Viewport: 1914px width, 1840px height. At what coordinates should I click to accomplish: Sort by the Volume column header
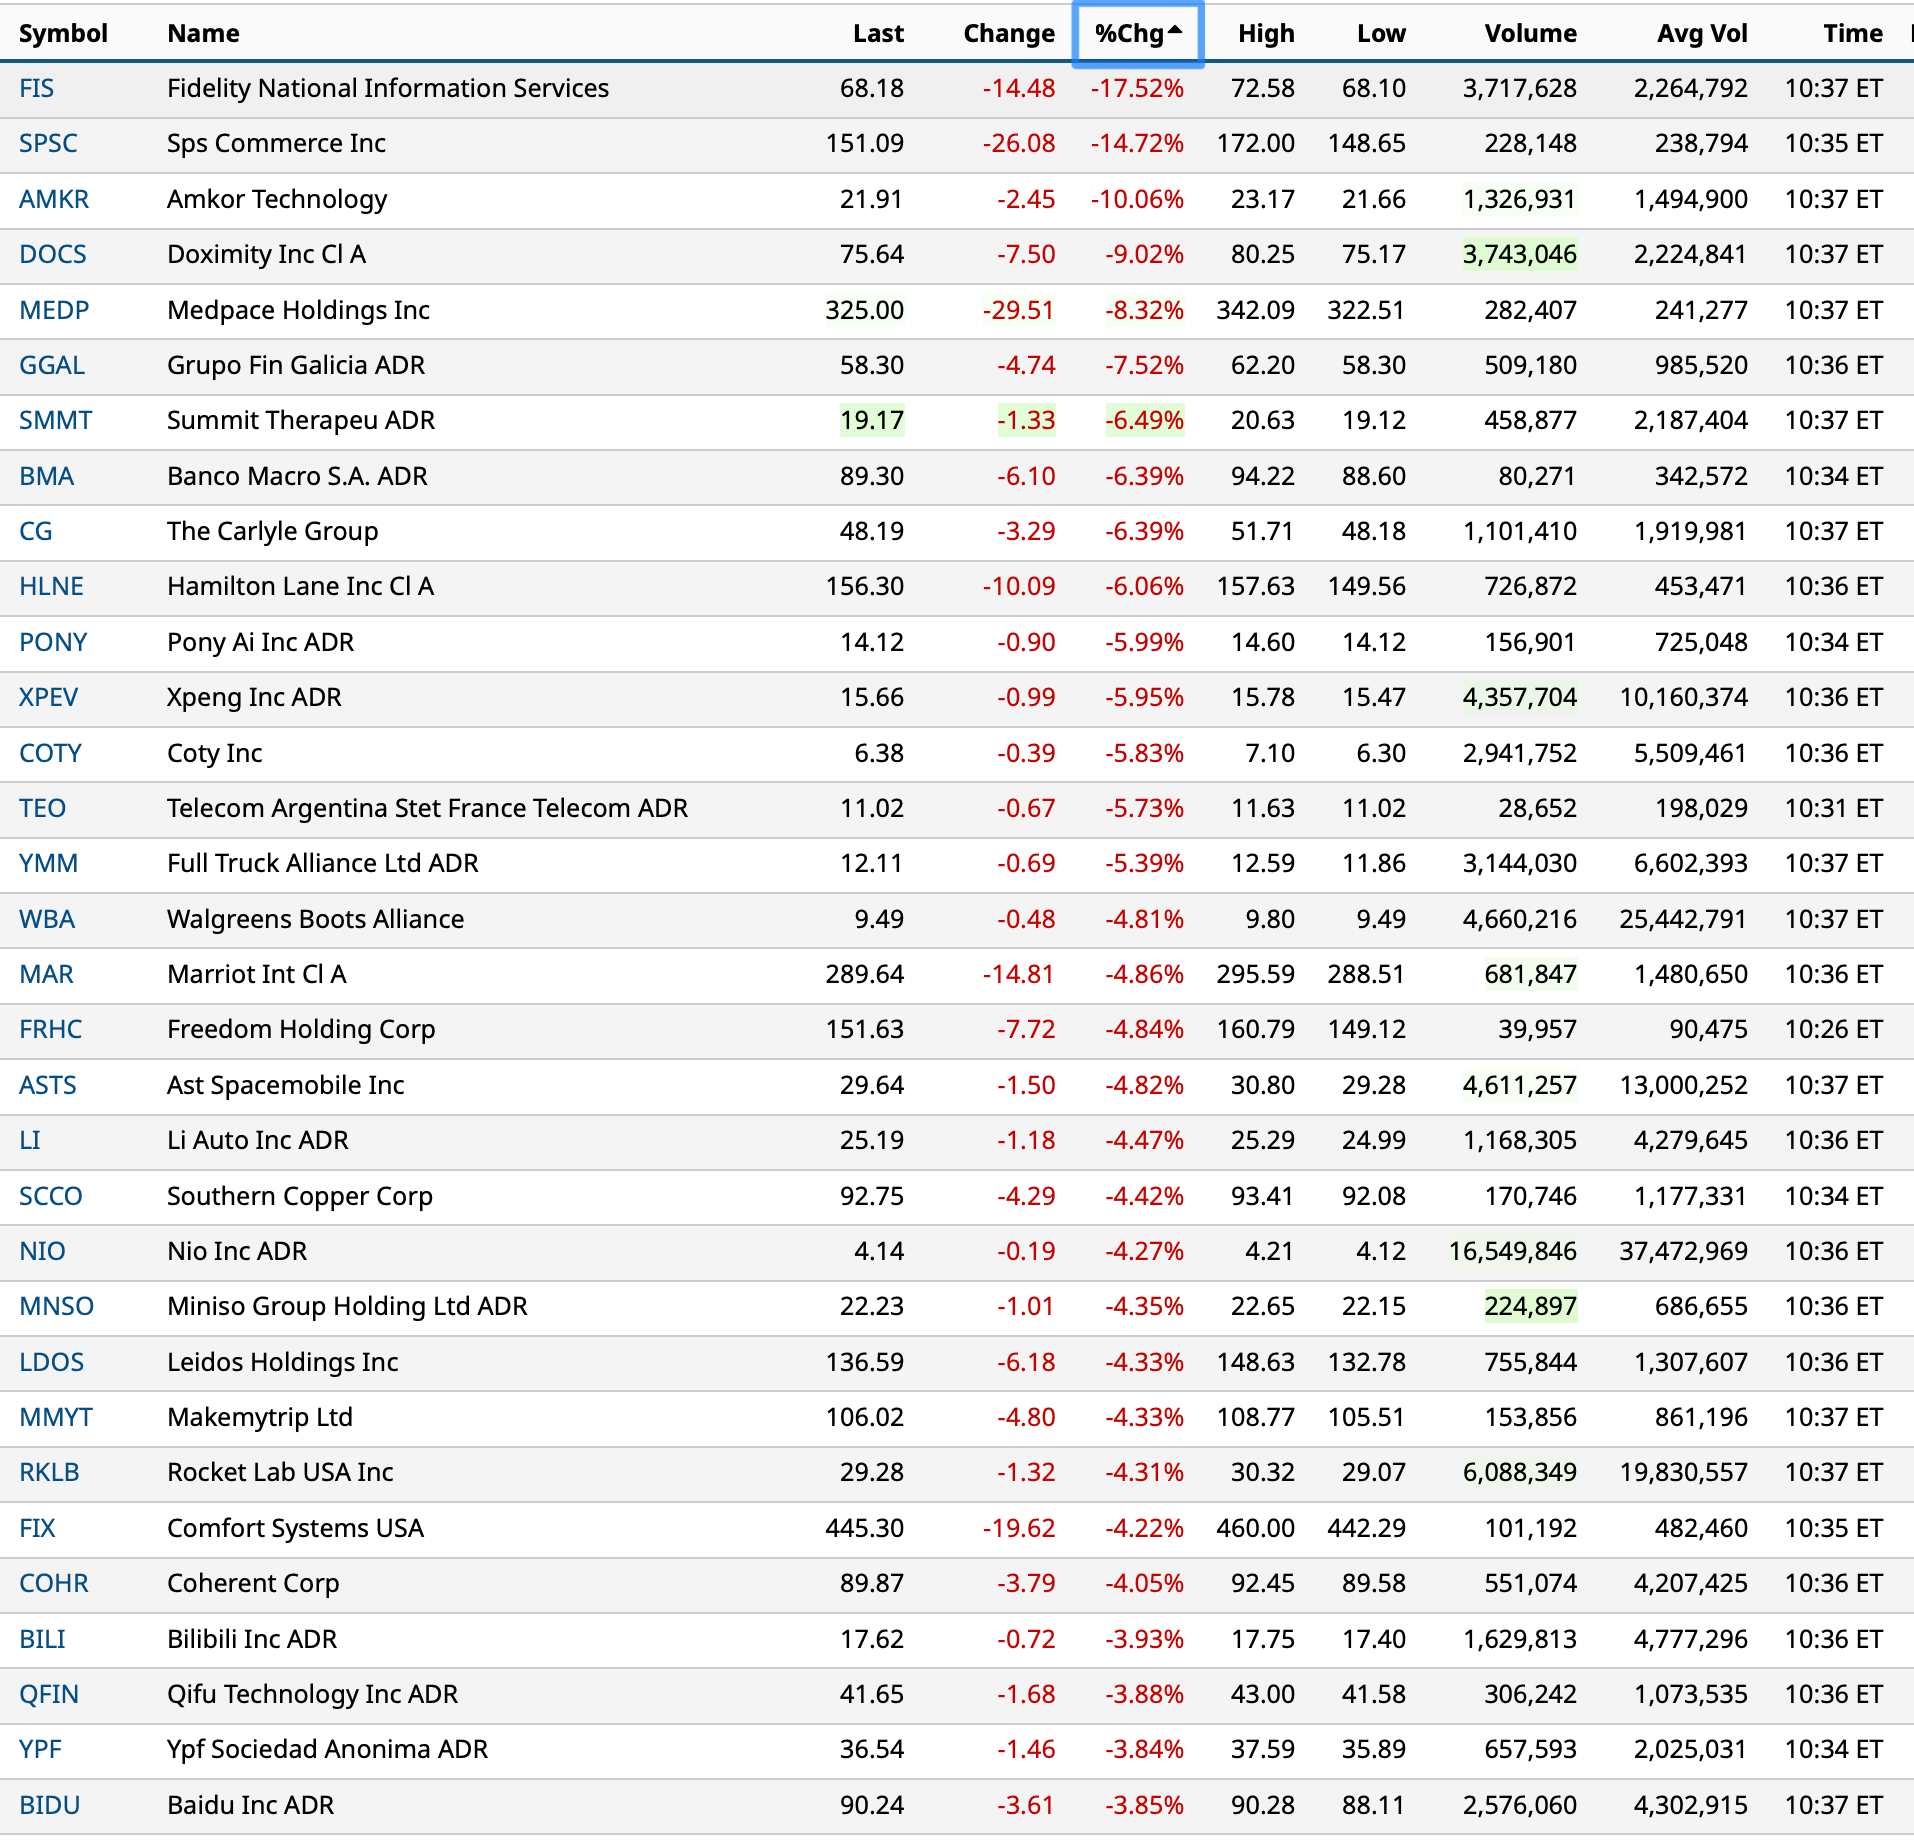[x=1529, y=34]
